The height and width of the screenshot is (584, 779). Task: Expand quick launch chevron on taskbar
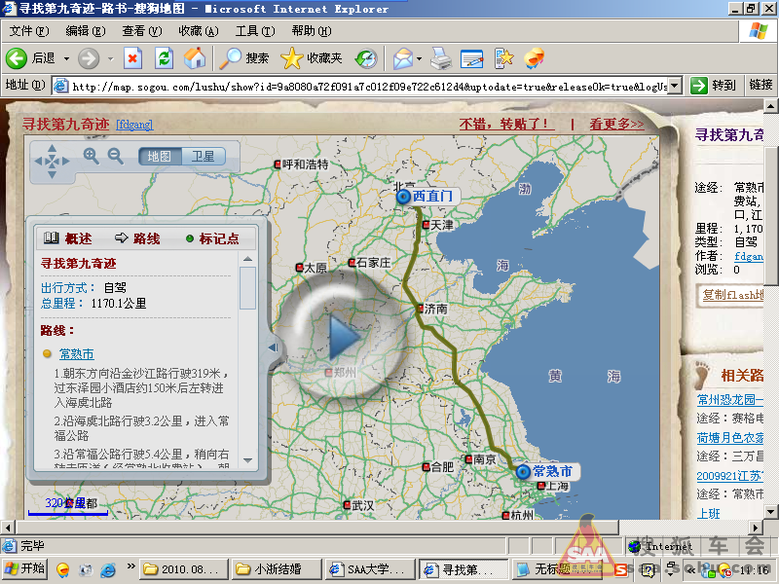[x=131, y=566]
